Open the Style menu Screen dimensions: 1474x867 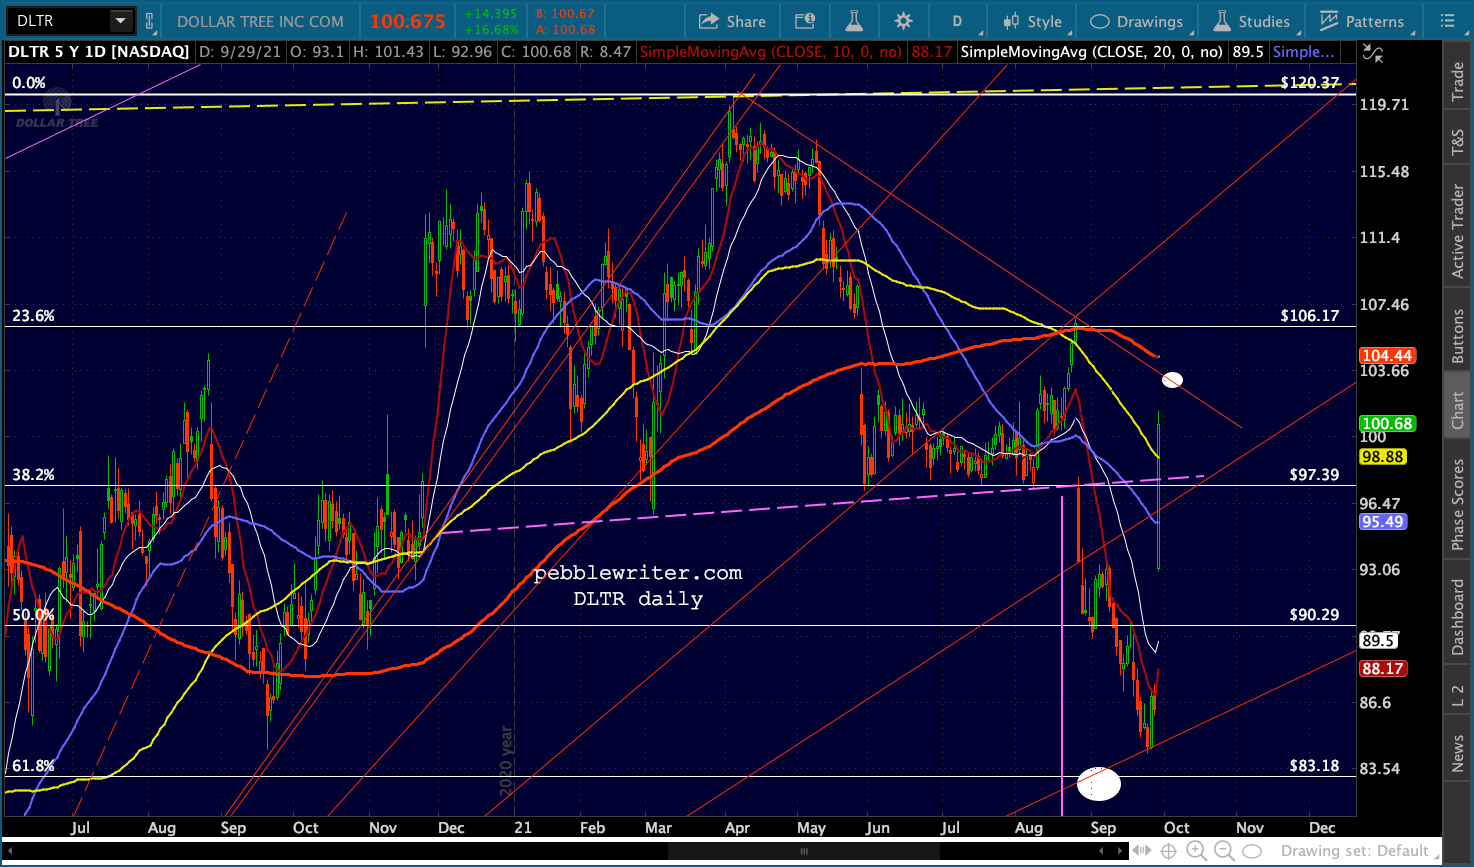1033,21
